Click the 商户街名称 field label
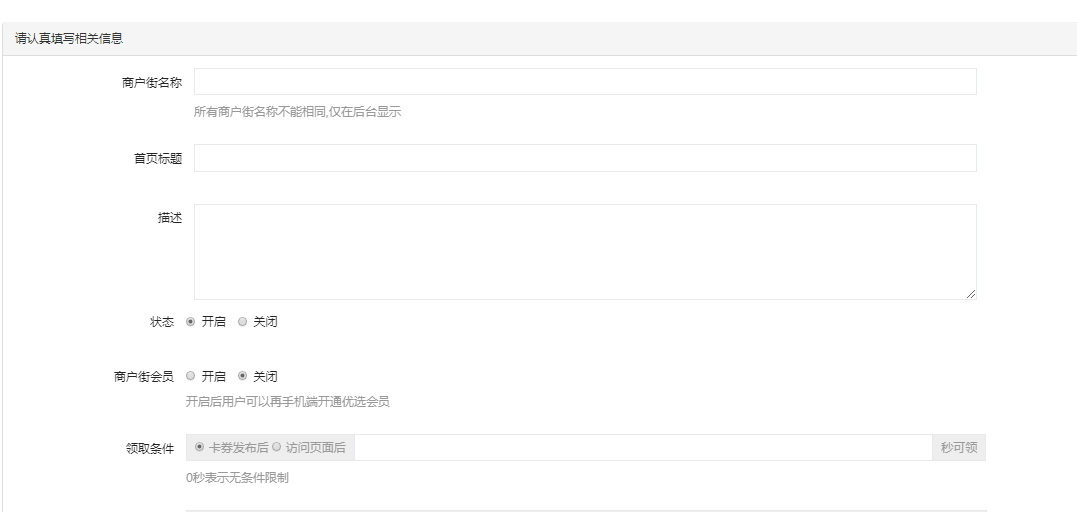 click(x=152, y=82)
